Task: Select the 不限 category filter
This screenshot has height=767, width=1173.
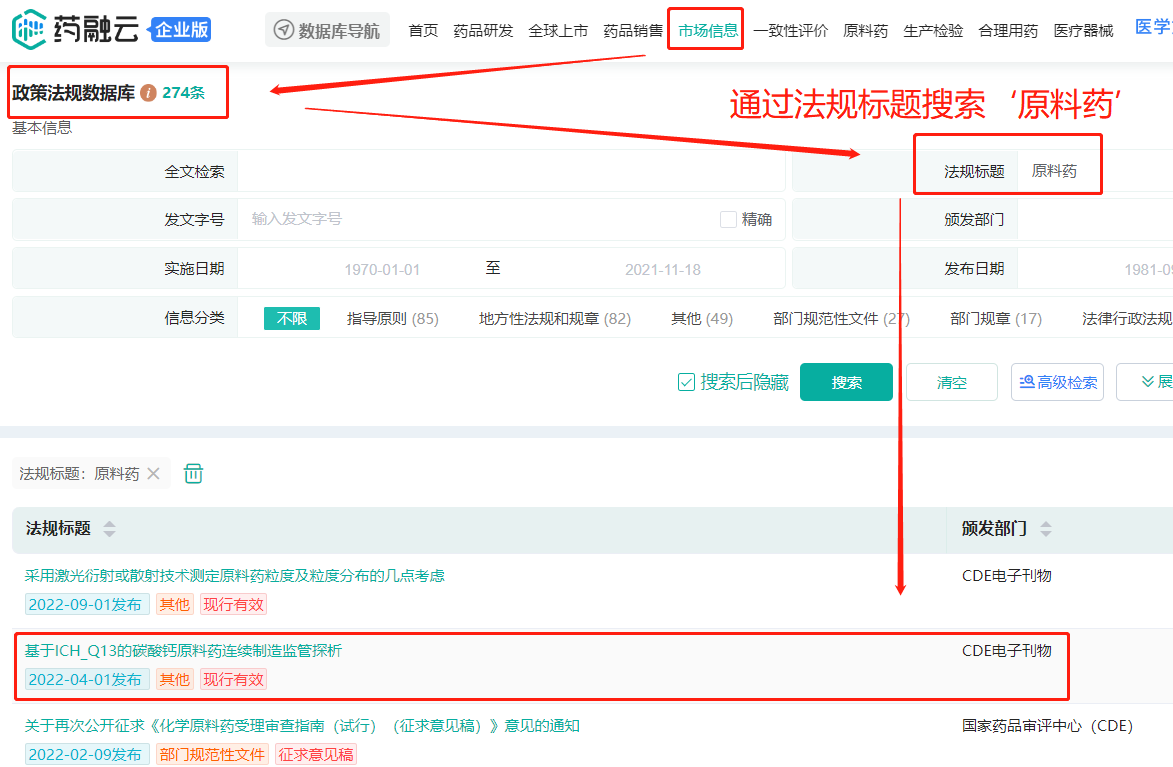Action: pyautogui.click(x=292, y=318)
